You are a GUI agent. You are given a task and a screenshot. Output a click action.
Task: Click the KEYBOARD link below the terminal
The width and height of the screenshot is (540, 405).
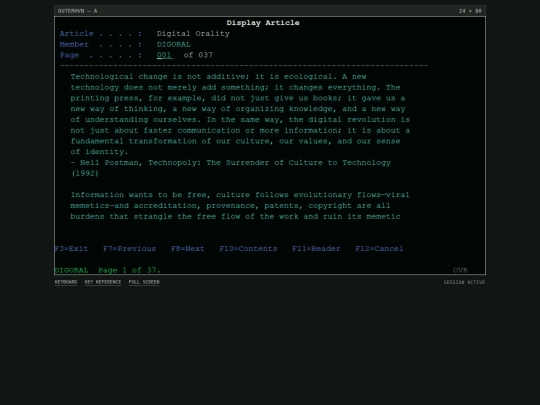(x=66, y=282)
